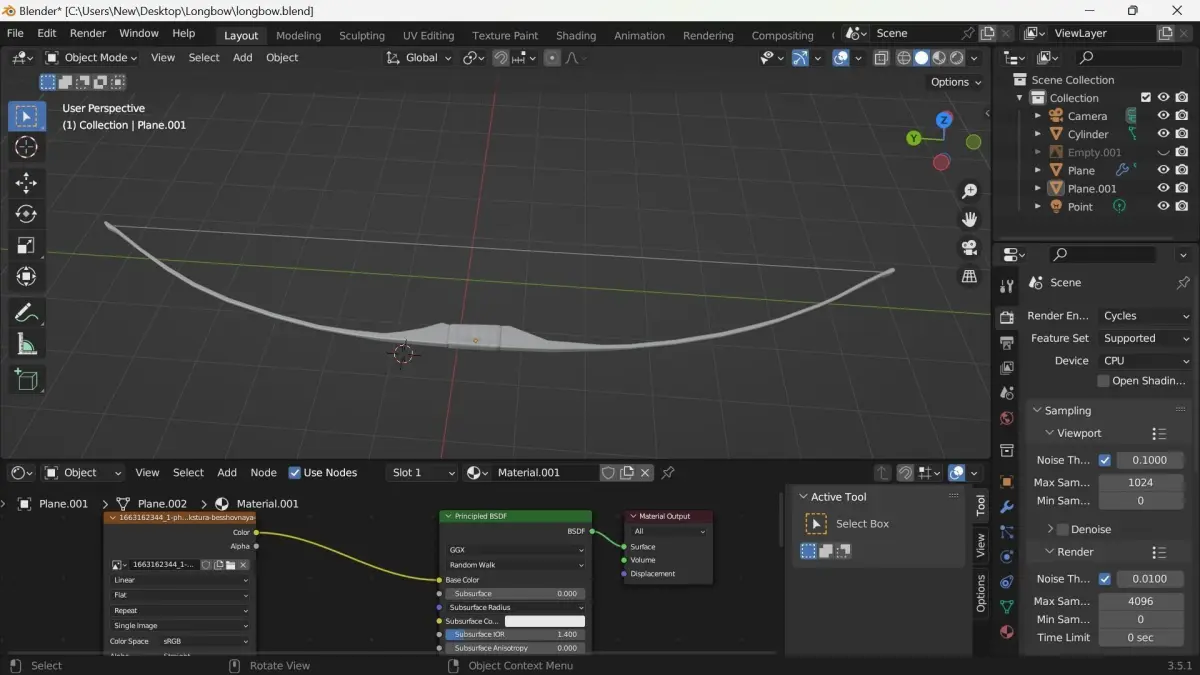Expand the Cylinder item in outliner
1200x675 pixels.
click(x=1037, y=134)
